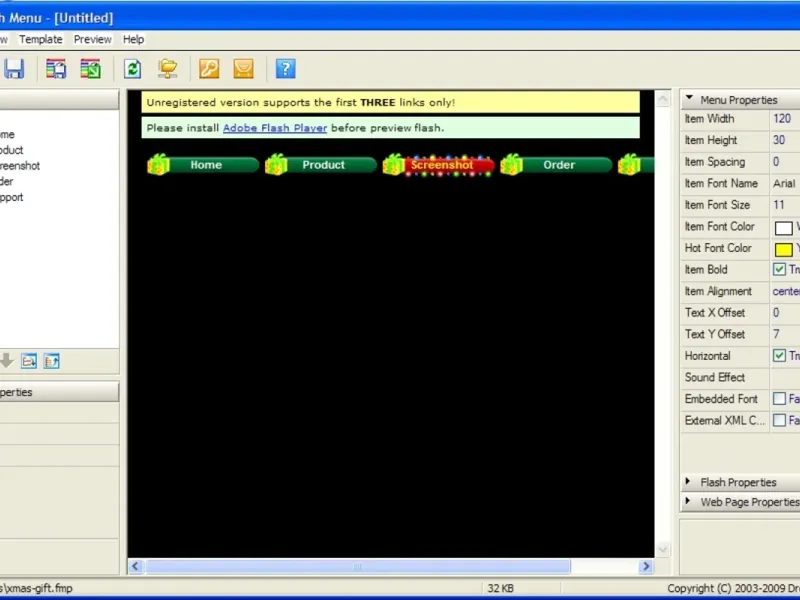Click the preview vertical scrollbar down arrow

pyautogui.click(x=663, y=549)
